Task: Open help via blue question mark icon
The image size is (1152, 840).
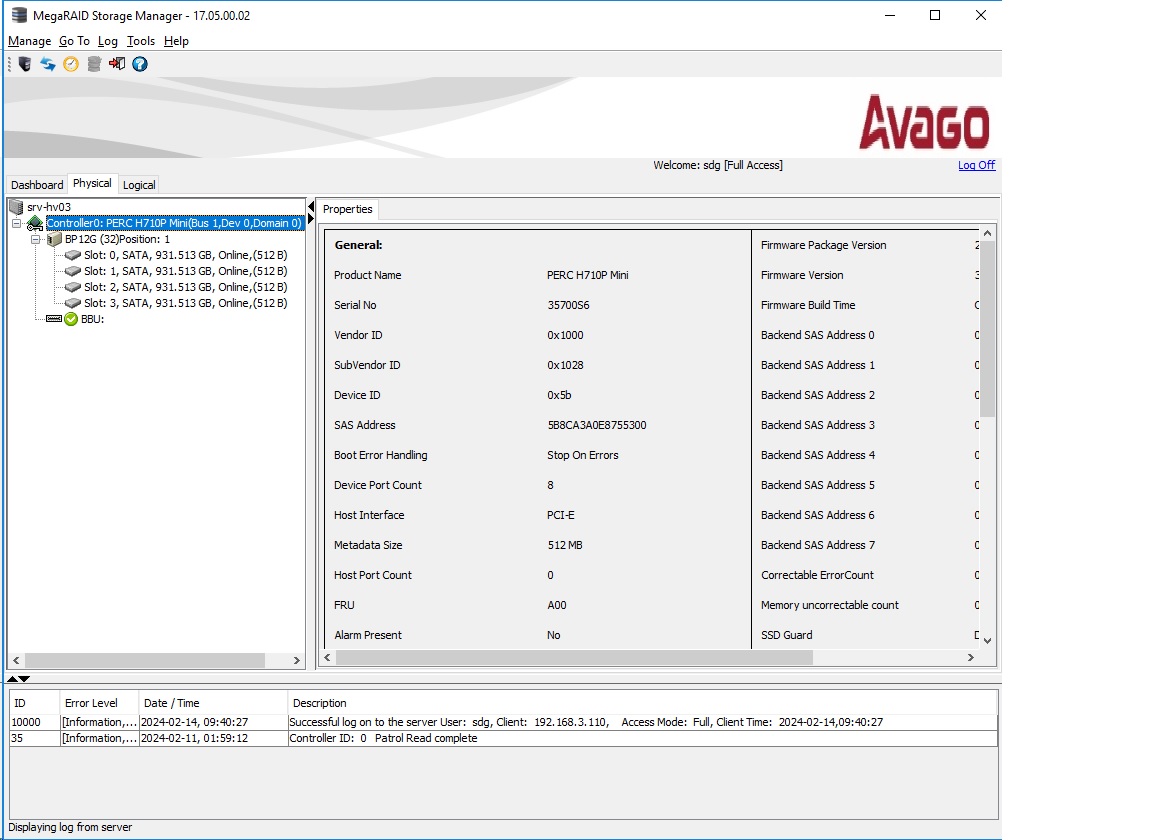Action: pos(140,64)
